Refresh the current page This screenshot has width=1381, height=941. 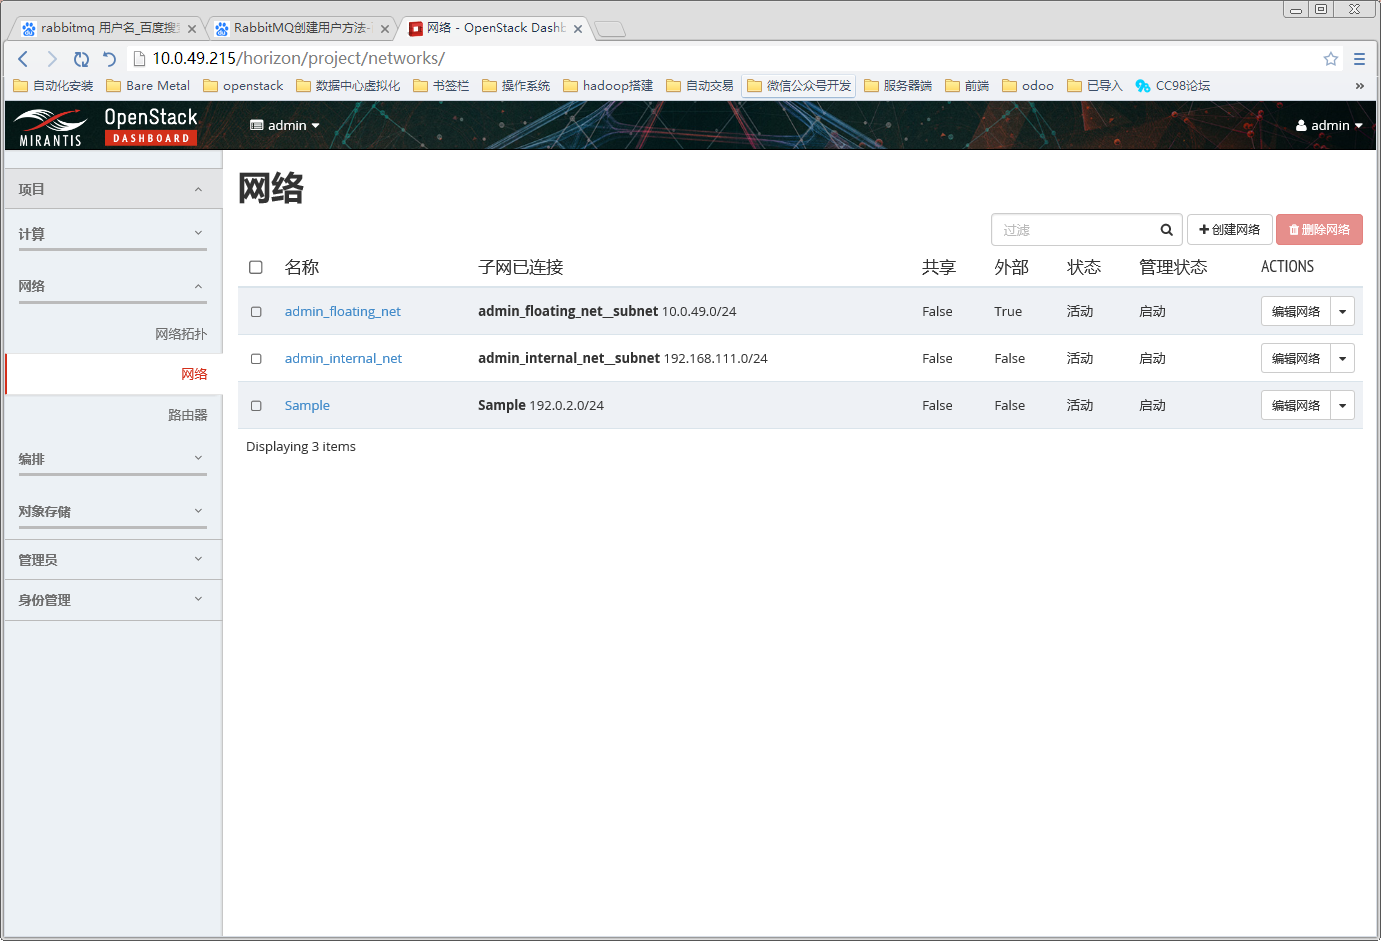[x=81, y=59]
